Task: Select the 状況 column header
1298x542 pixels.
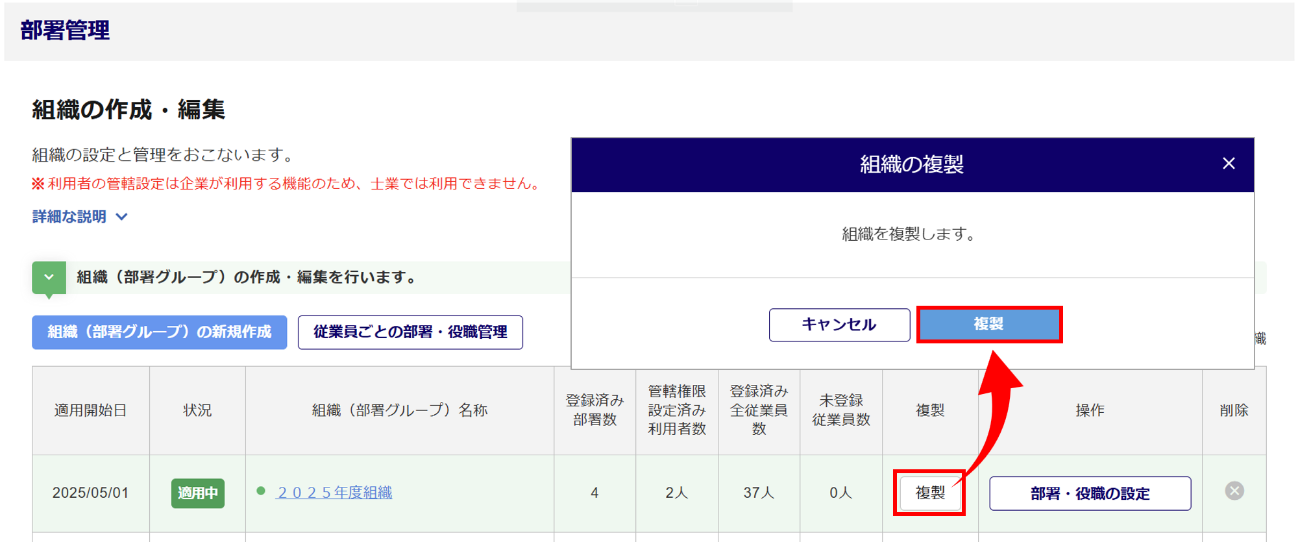Action: 197,411
